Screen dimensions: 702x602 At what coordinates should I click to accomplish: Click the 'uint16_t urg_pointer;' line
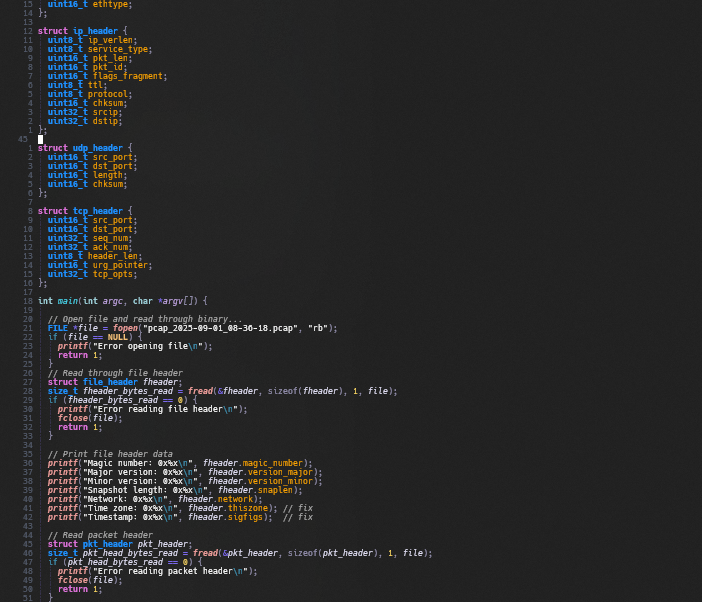coord(100,265)
